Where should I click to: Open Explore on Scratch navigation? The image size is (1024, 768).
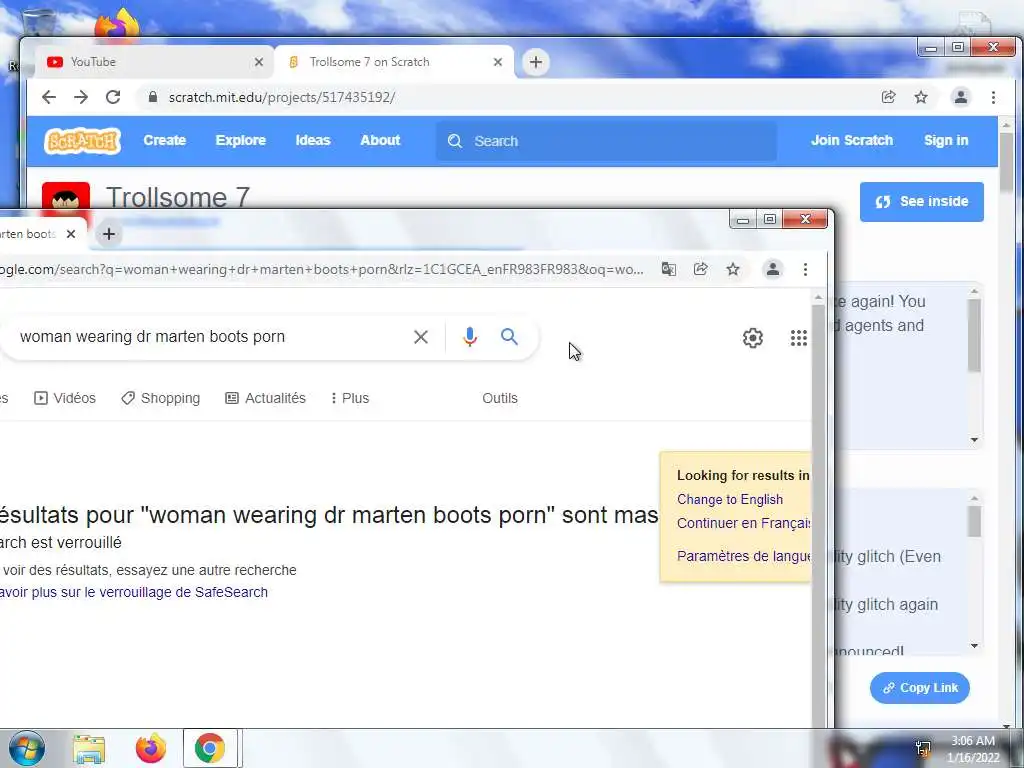tap(240, 140)
